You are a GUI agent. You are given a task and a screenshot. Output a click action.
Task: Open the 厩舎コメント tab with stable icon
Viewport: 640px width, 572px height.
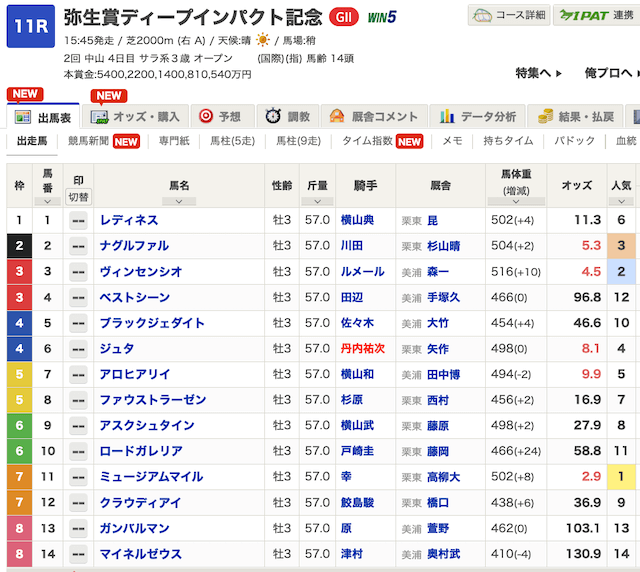[x=374, y=116]
